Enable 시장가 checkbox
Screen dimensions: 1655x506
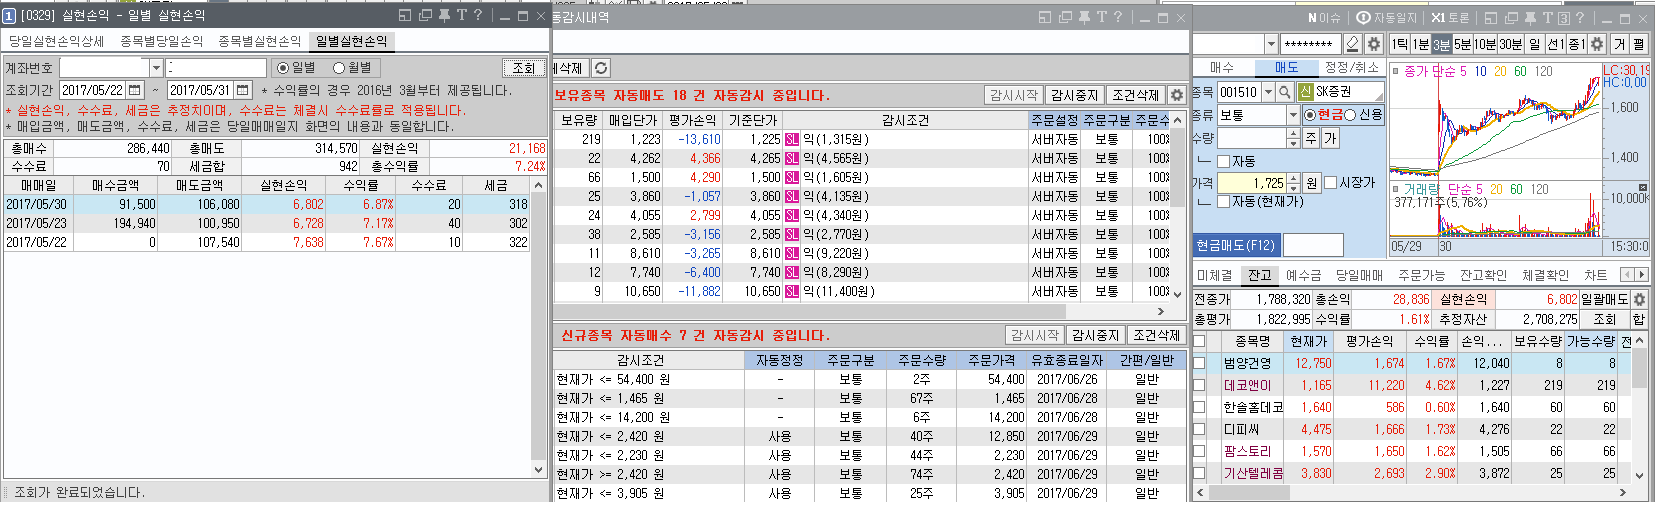(x=1330, y=183)
